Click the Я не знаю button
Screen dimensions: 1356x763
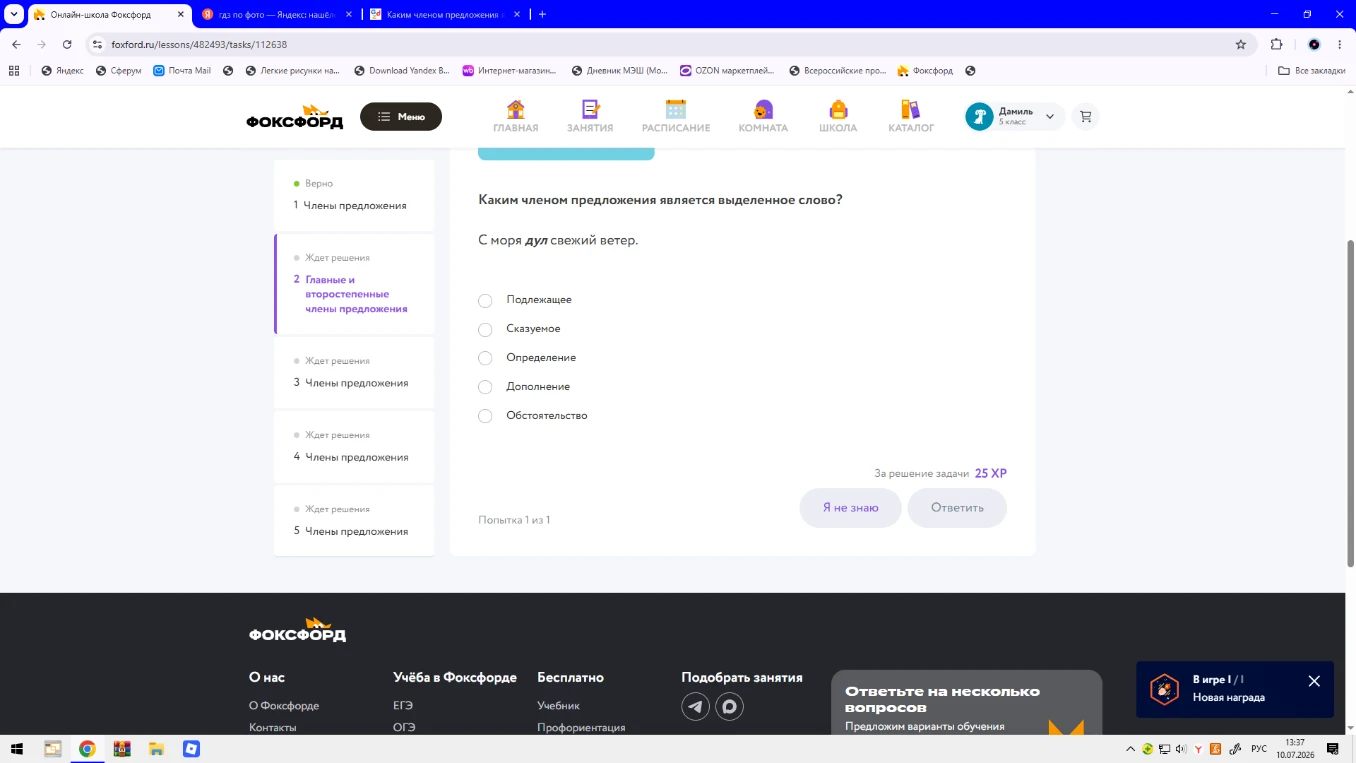click(x=851, y=508)
